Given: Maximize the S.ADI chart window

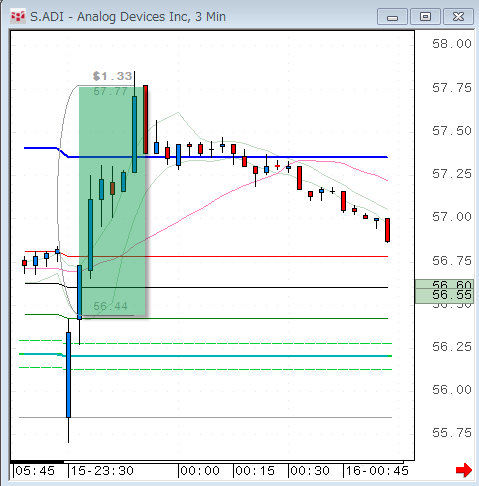Looking at the screenshot, I should pos(425,17).
